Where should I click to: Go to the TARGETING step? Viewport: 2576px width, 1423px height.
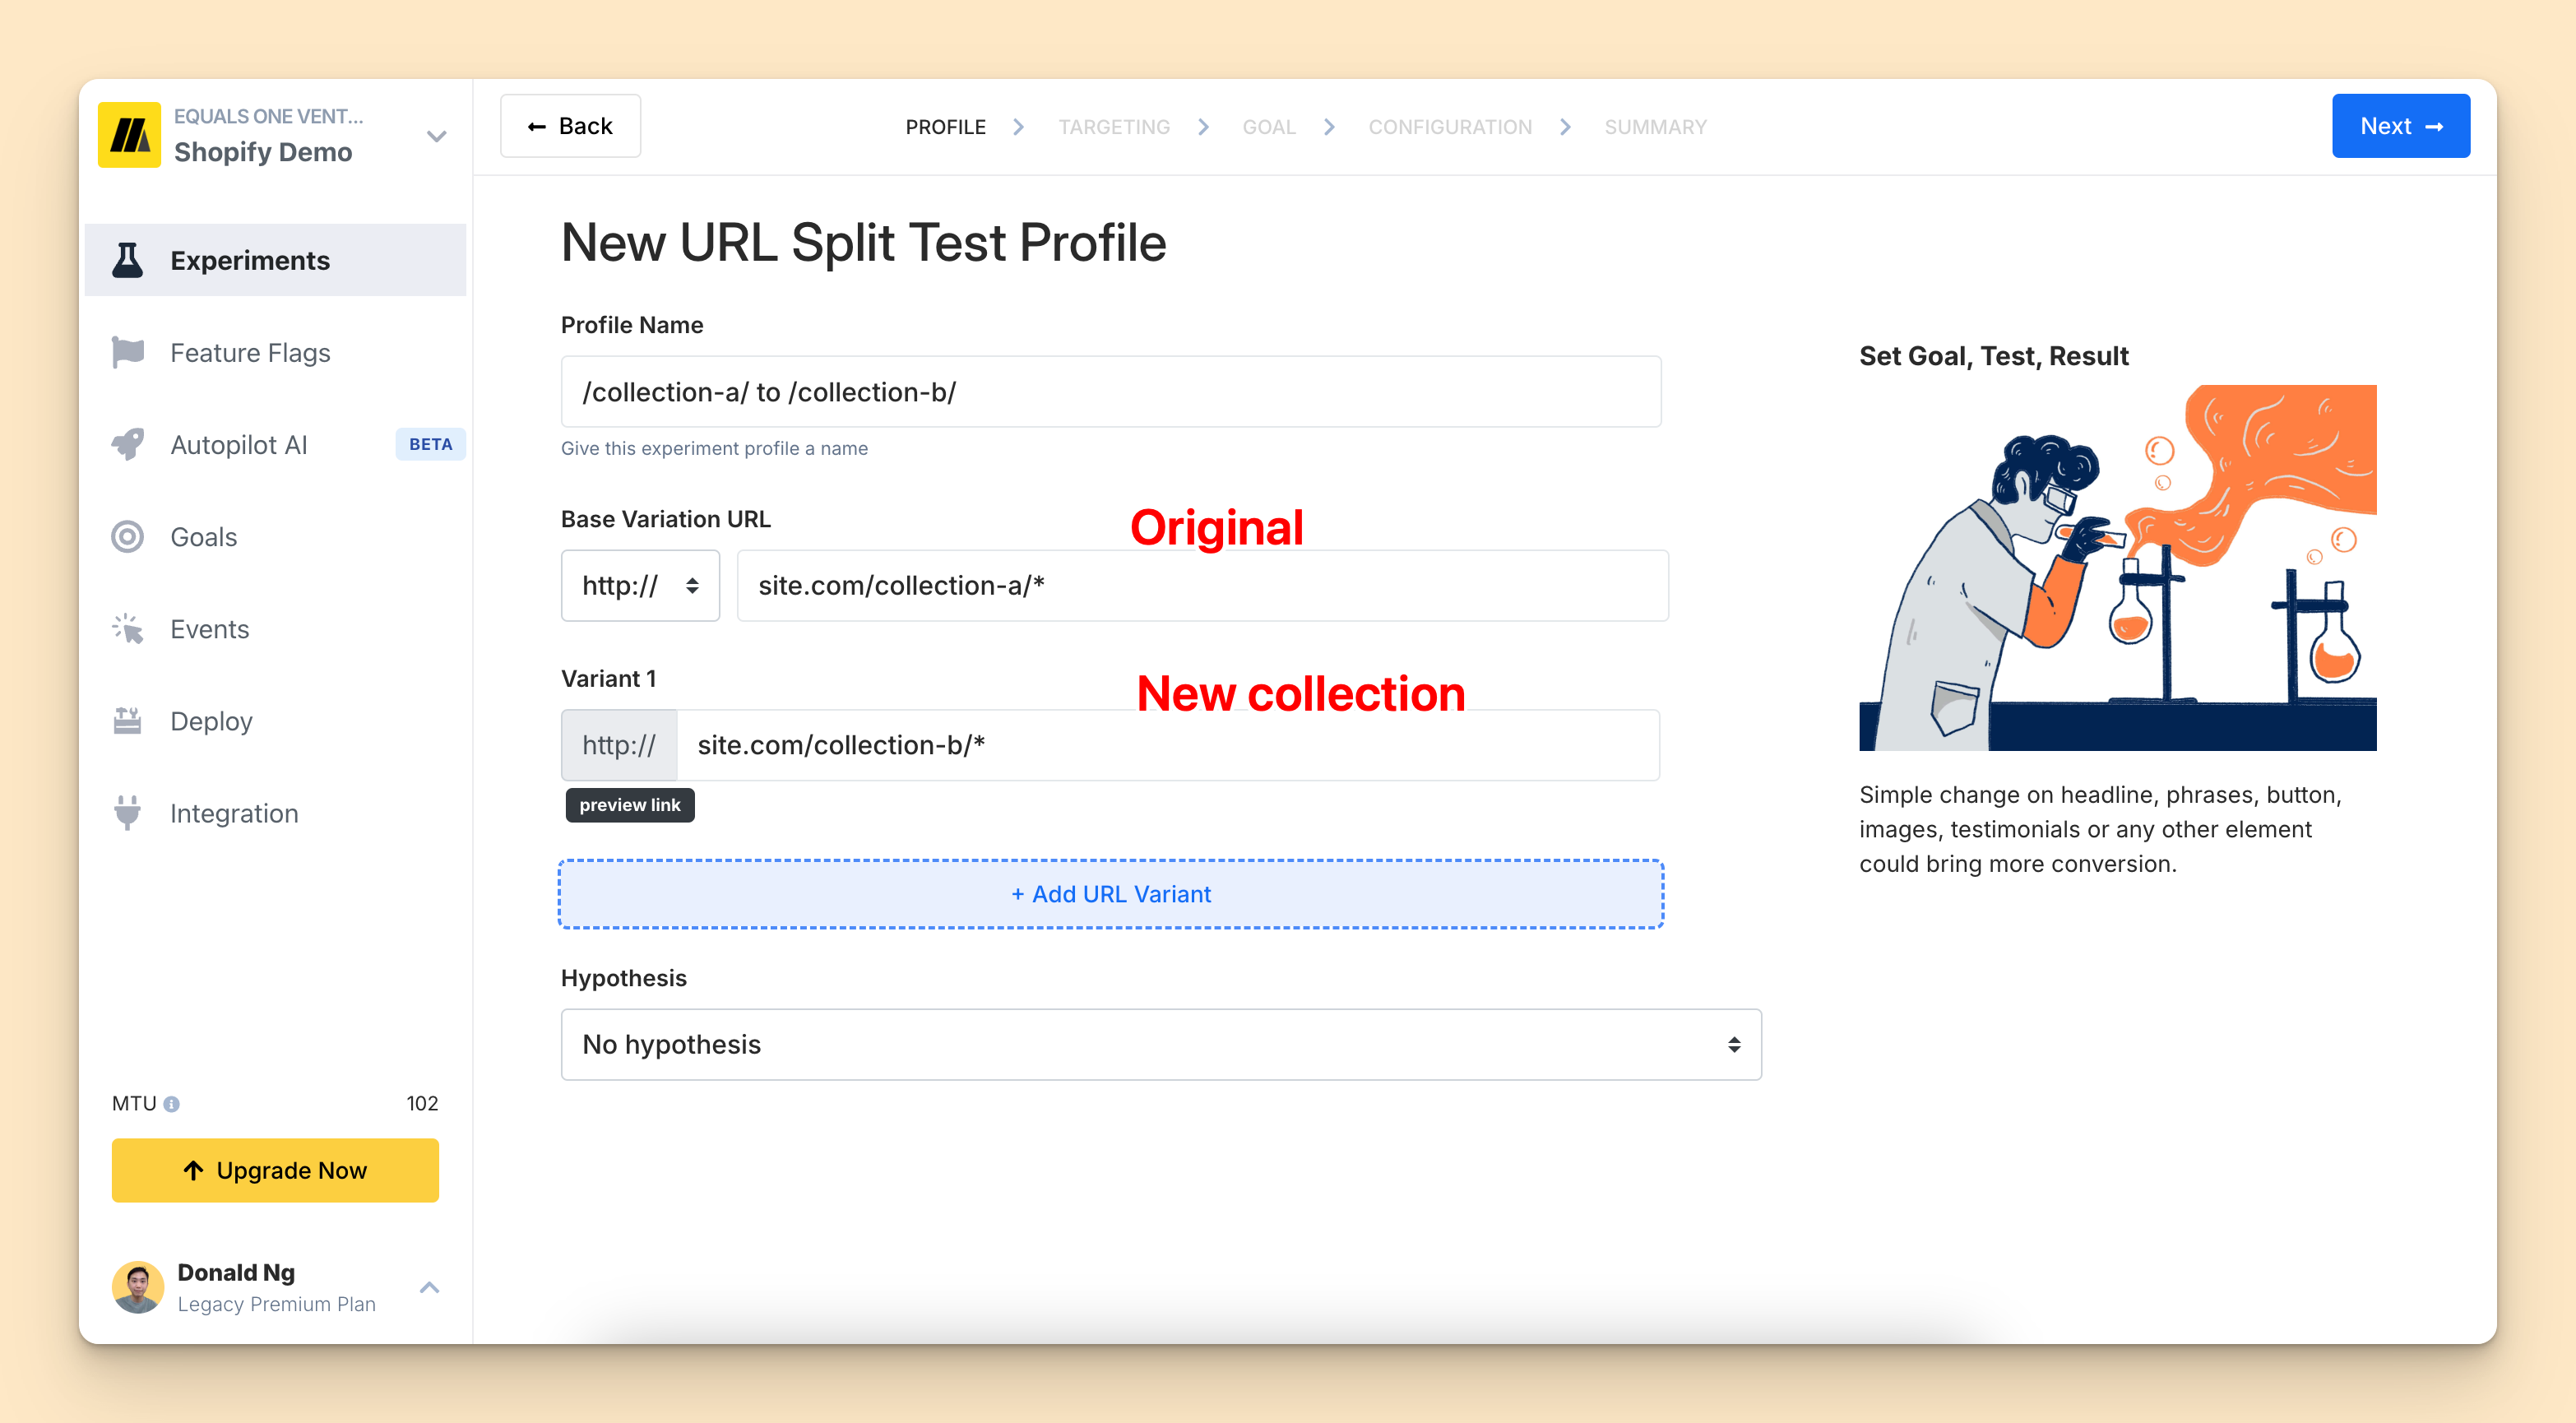[1113, 127]
